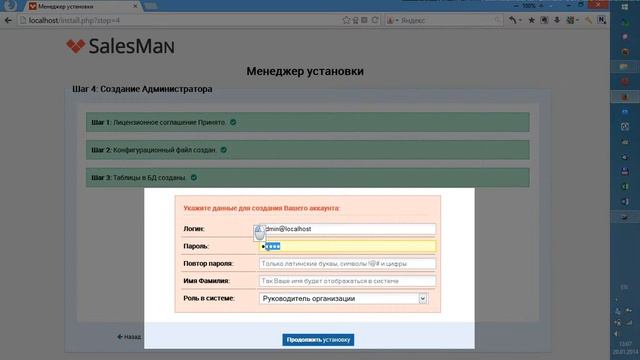The width and height of the screenshot is (640, 360).
Task: Click the Шаг 3 database tables row
Action: [307, 178]
